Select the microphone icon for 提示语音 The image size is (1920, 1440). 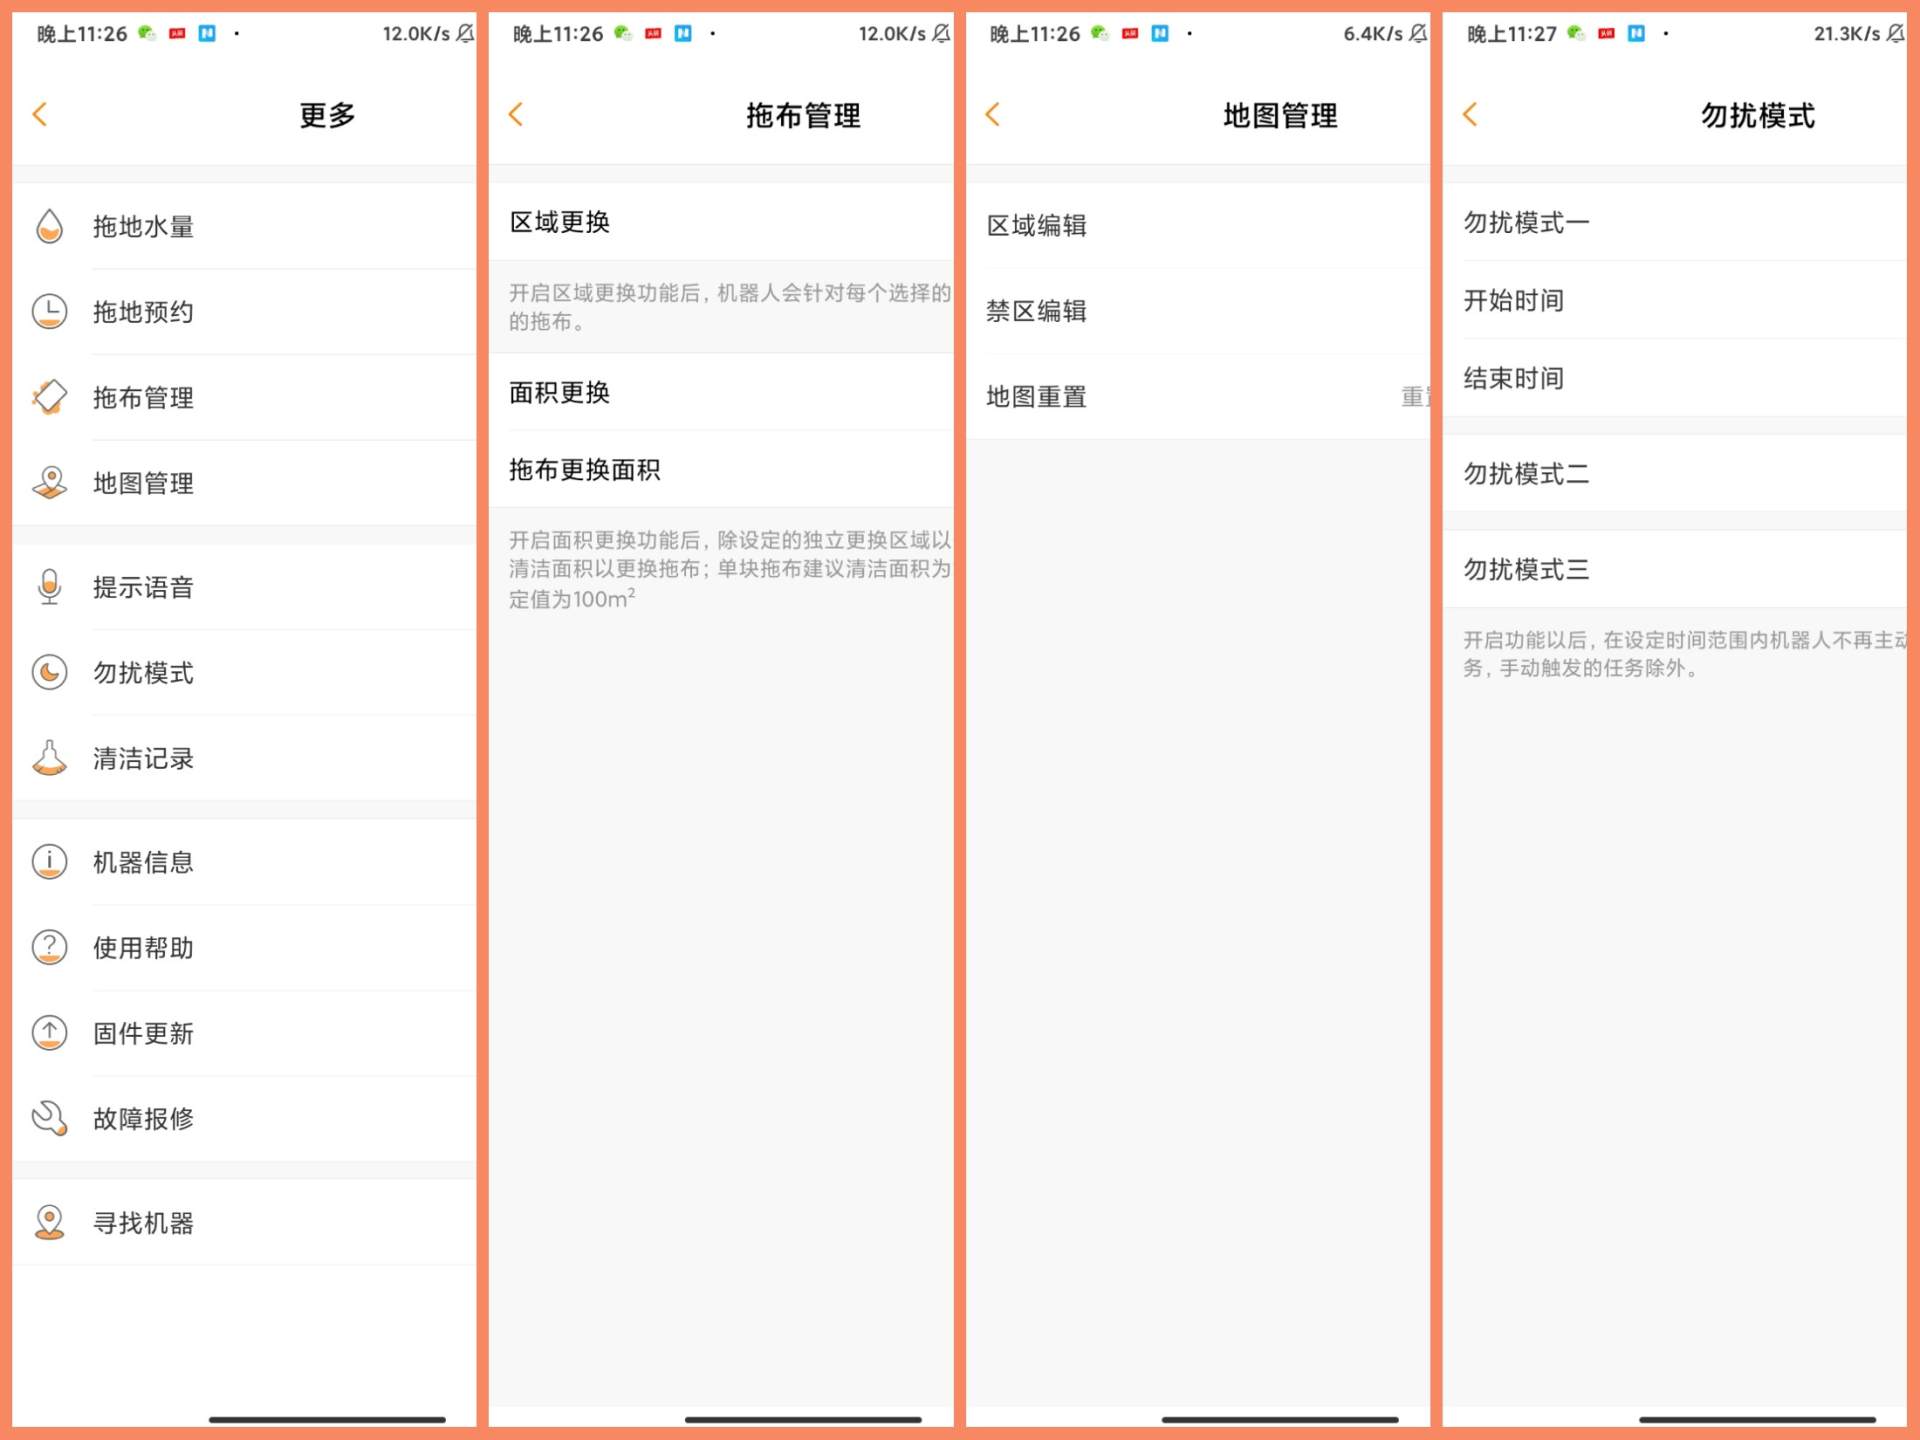[48, 587]
